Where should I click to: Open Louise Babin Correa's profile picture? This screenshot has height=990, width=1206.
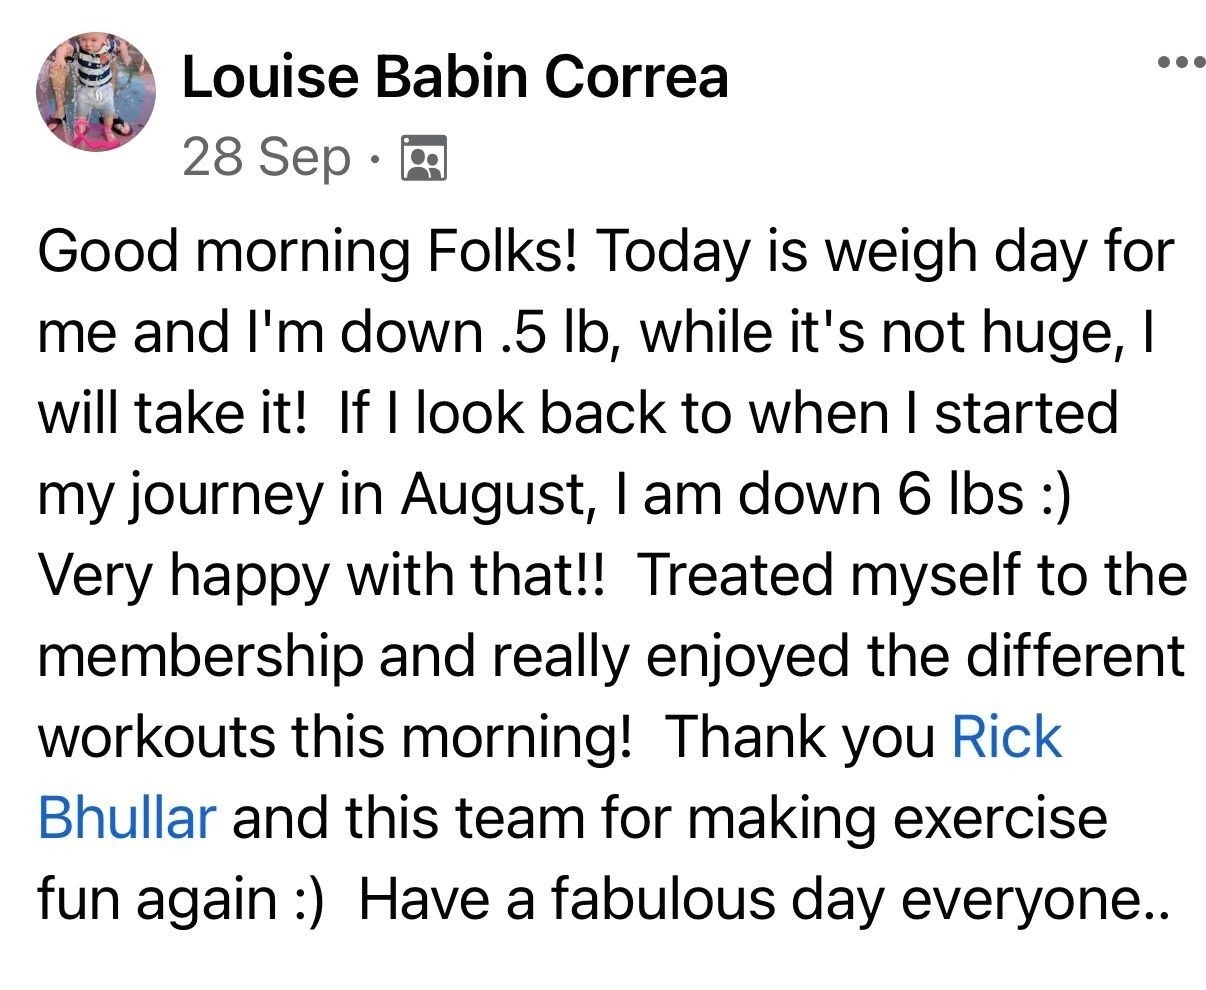click(96, 91)
